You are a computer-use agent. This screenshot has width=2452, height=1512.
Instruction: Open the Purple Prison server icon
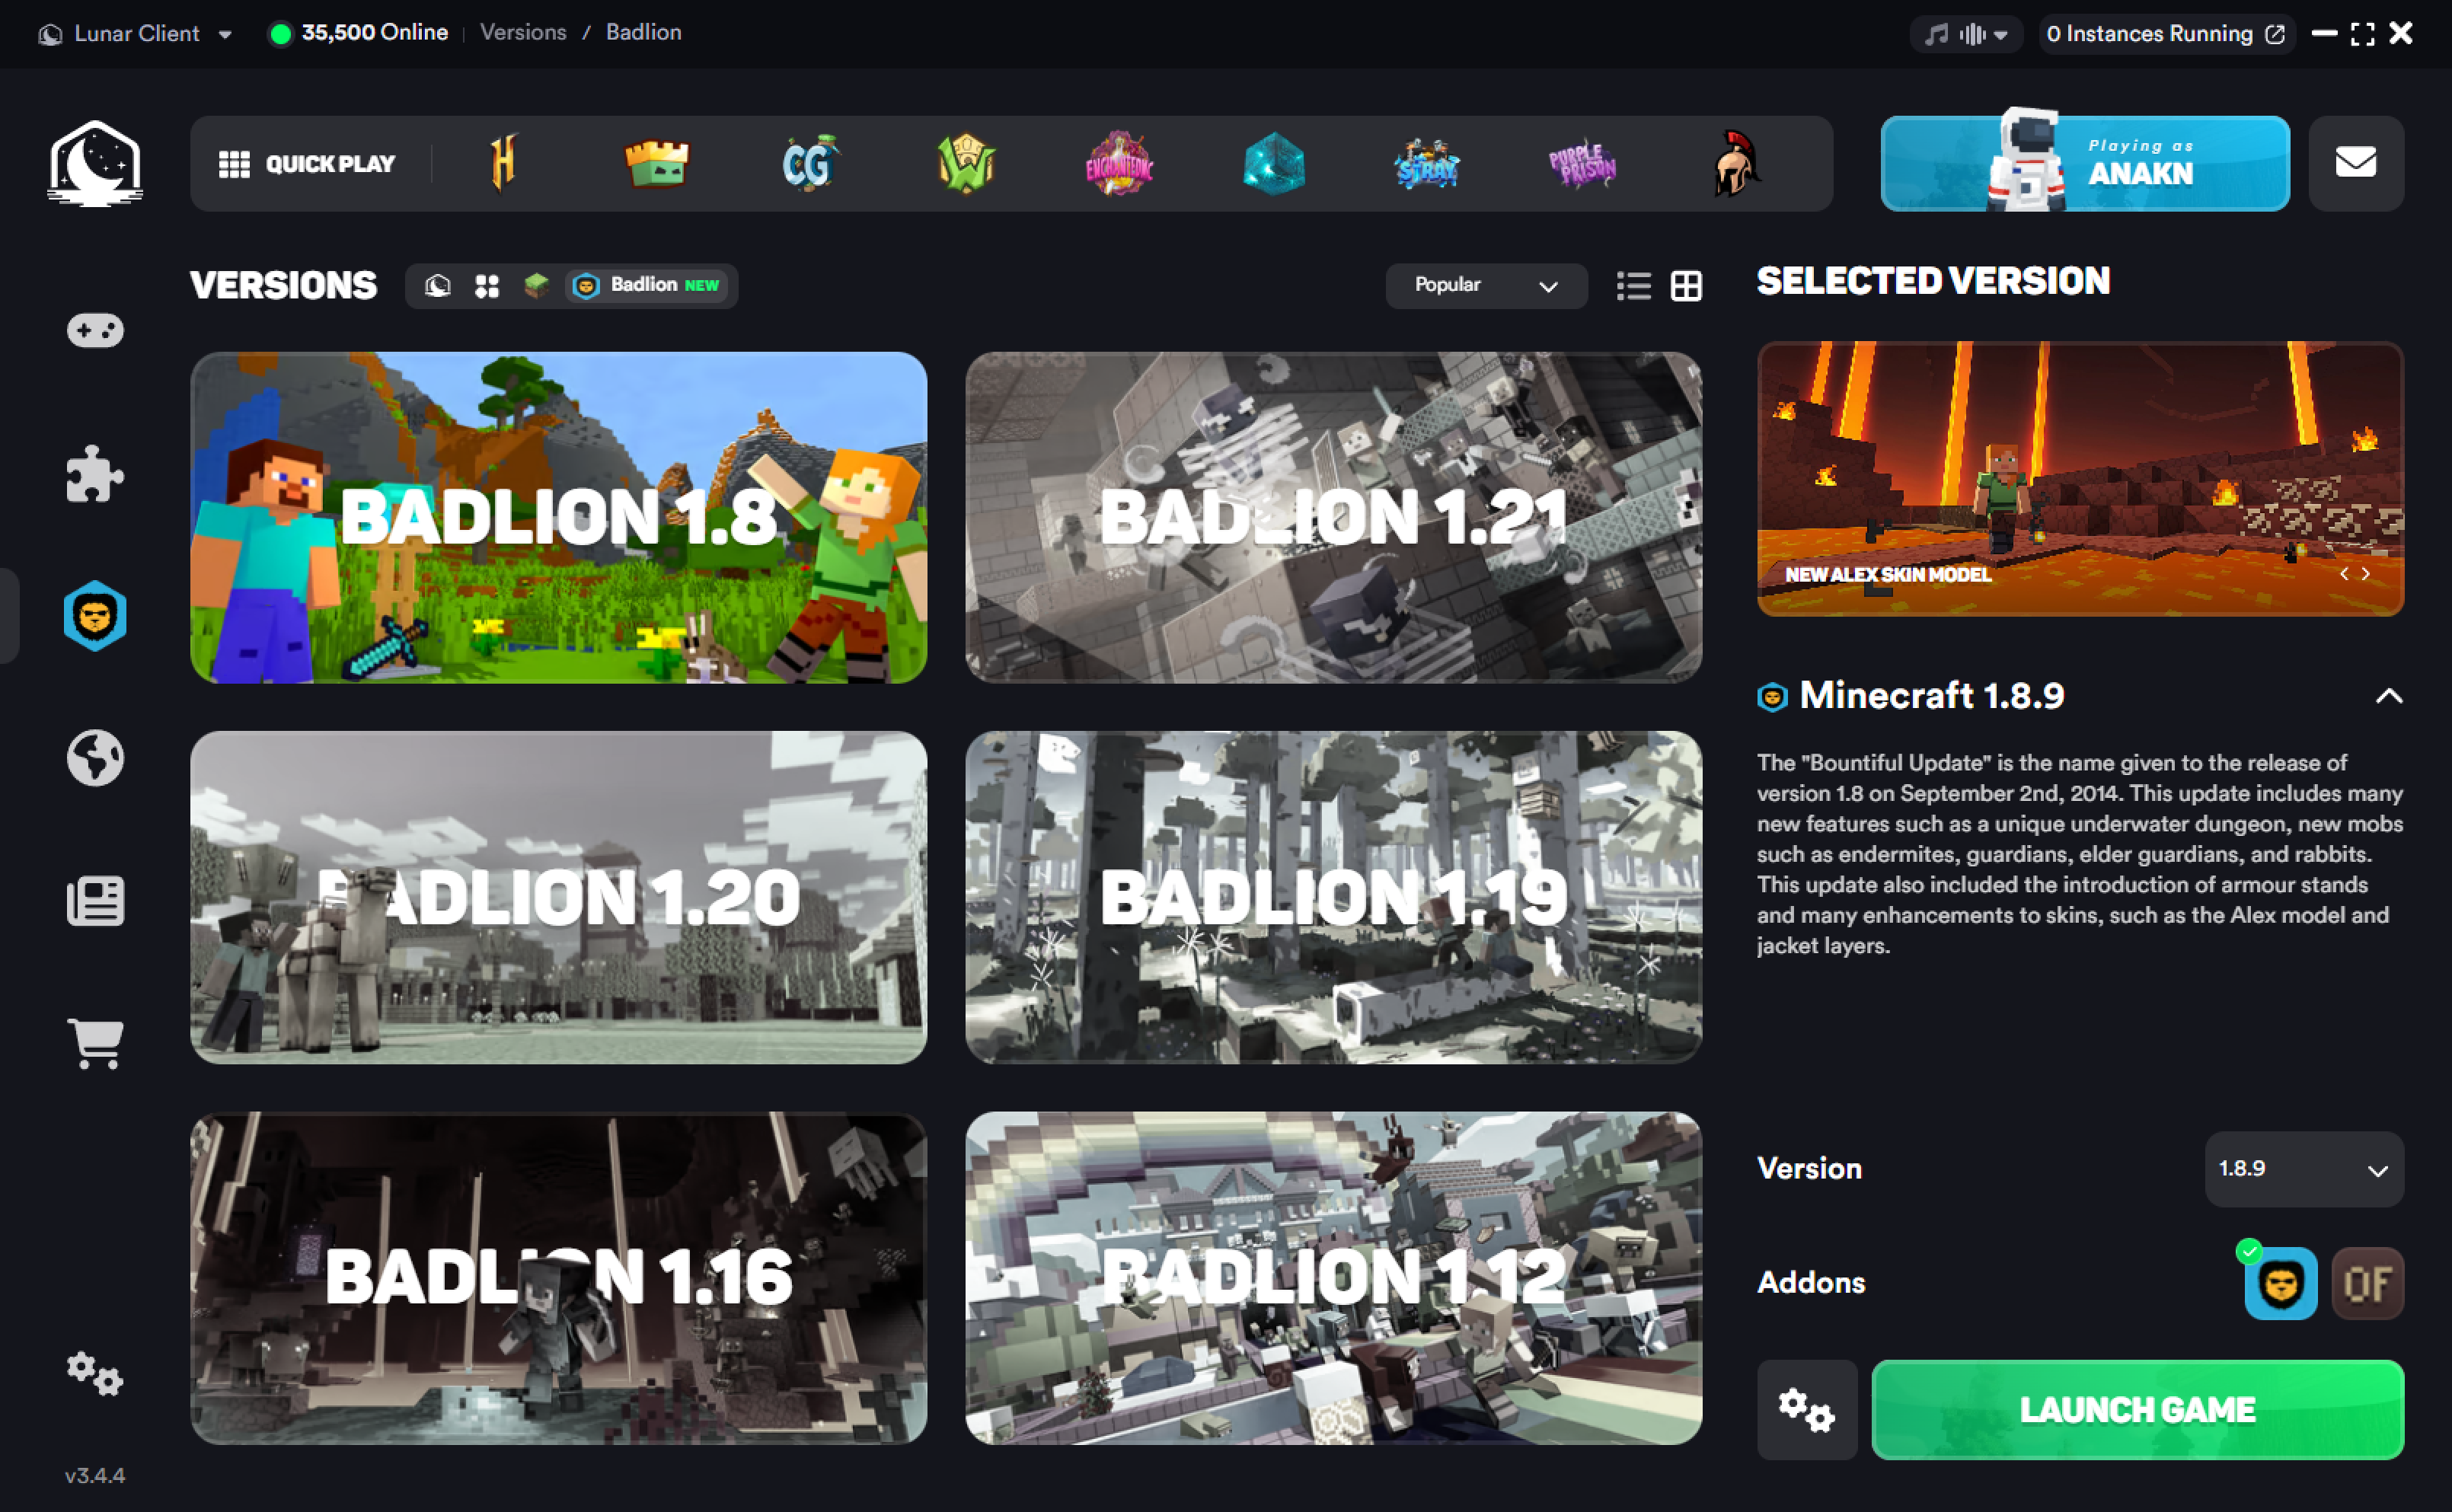tap(1582, 165)
